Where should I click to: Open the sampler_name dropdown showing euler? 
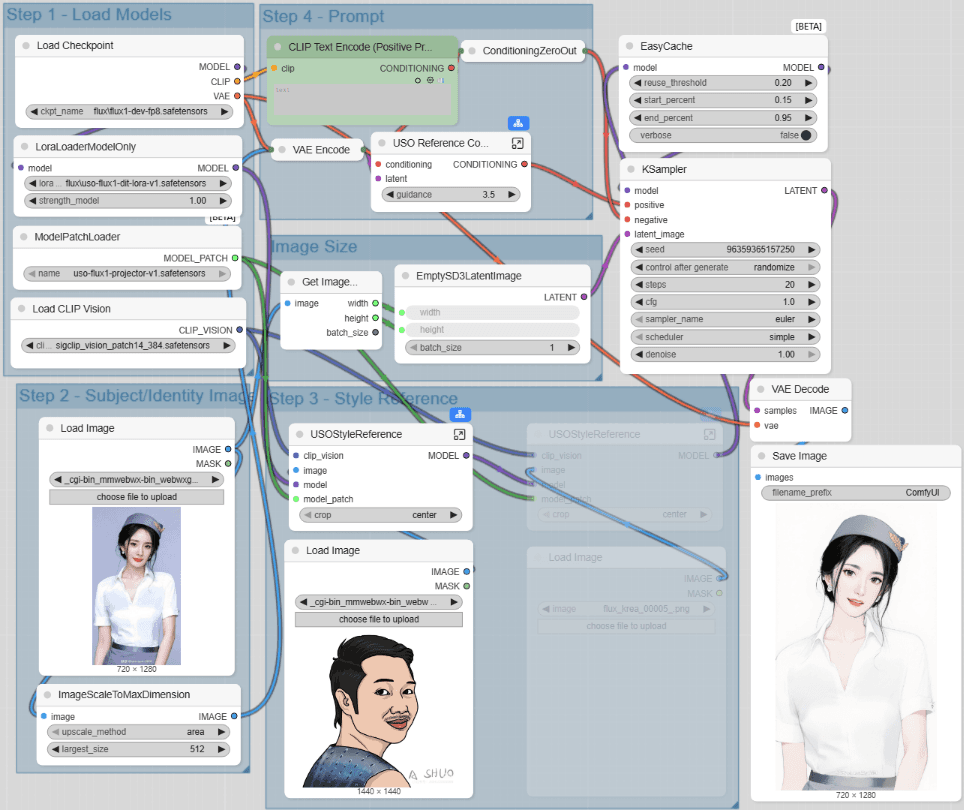(x=725, y=320)
